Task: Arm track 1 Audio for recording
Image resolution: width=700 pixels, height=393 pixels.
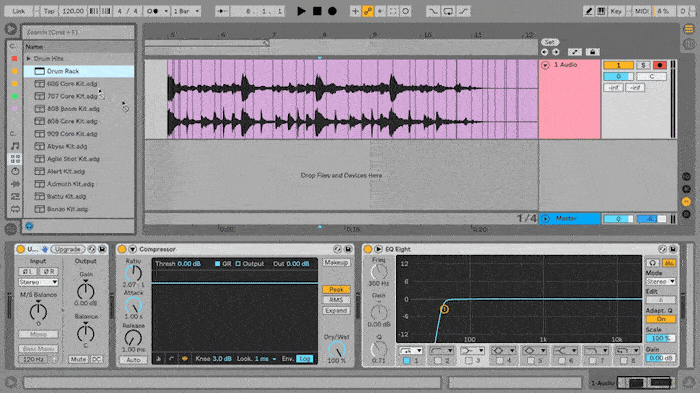Action: tap(659, 65)
